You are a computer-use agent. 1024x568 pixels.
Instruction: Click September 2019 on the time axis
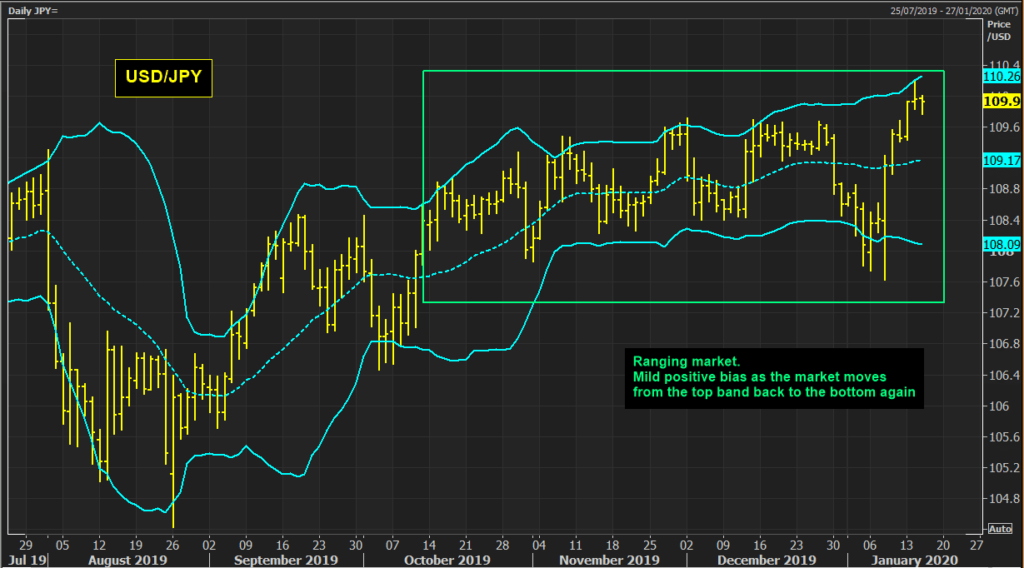coord(274,560)
